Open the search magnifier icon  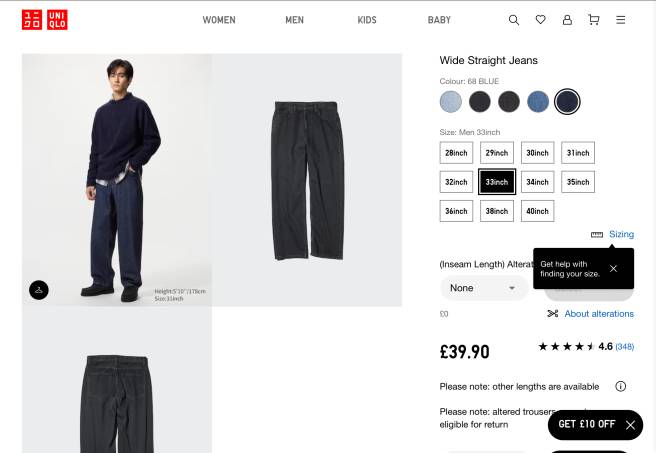[514, 20]
